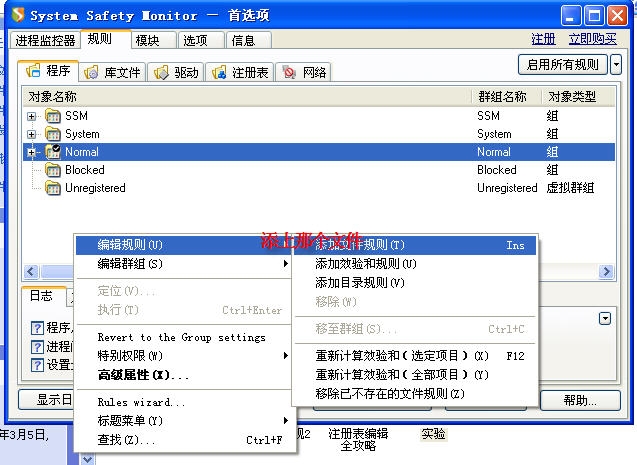Switch to the 进程监控器 tab
637x465 pixels.
45,40
